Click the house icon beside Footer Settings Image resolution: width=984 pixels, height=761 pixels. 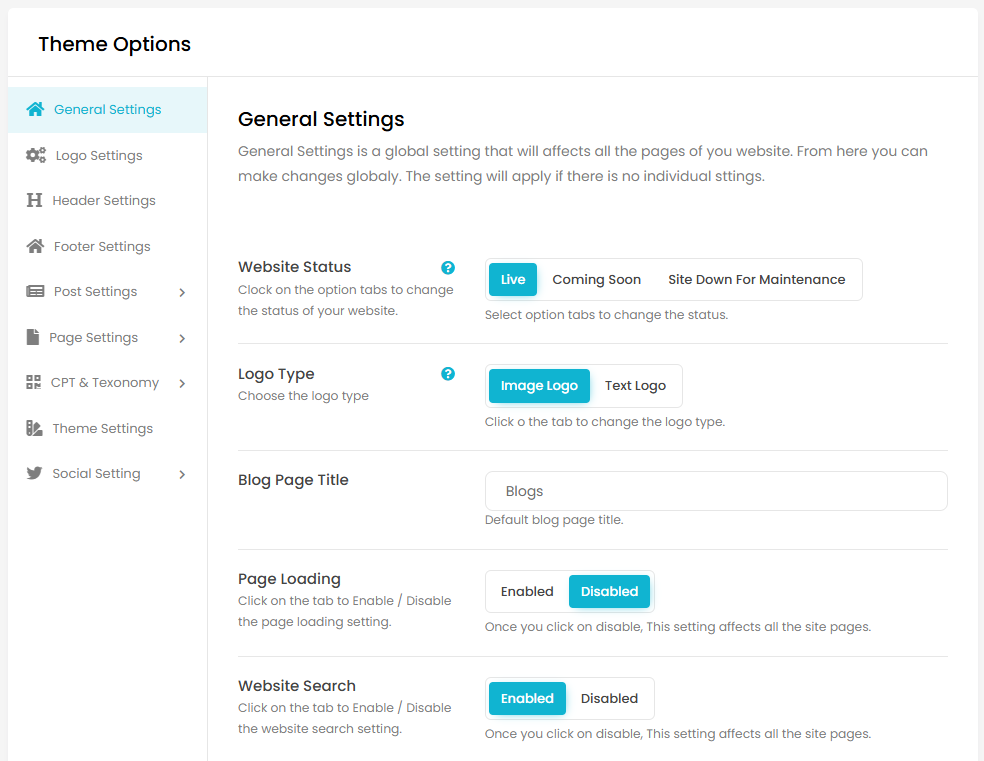click(x=36, y=246)
